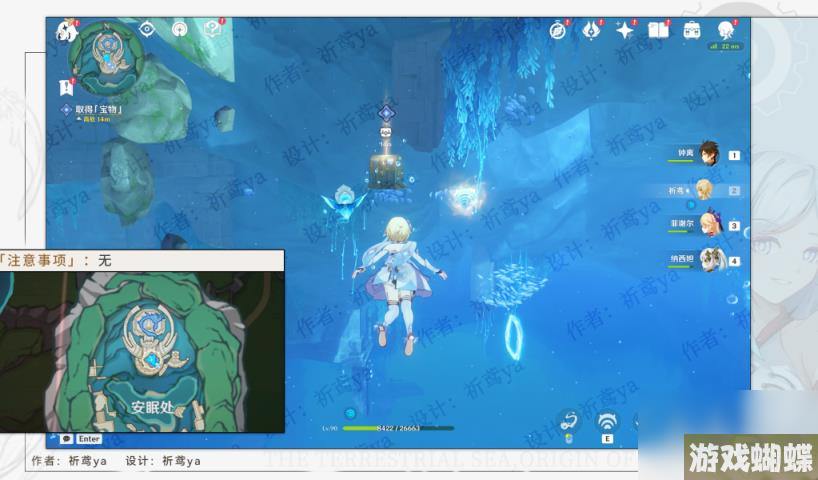Click the Enter chat button
The image size is (818, 480).
click(89, 439)
